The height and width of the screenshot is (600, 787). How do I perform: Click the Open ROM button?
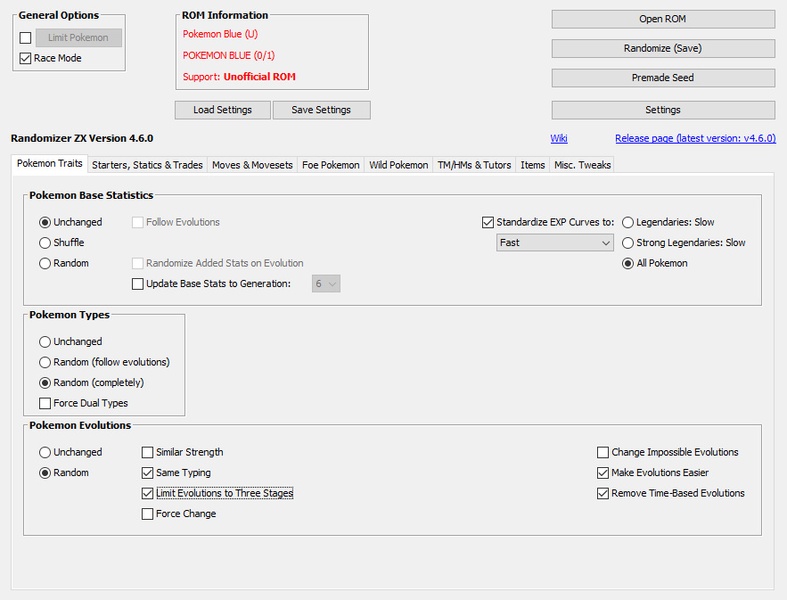click(x=663, y=19)
